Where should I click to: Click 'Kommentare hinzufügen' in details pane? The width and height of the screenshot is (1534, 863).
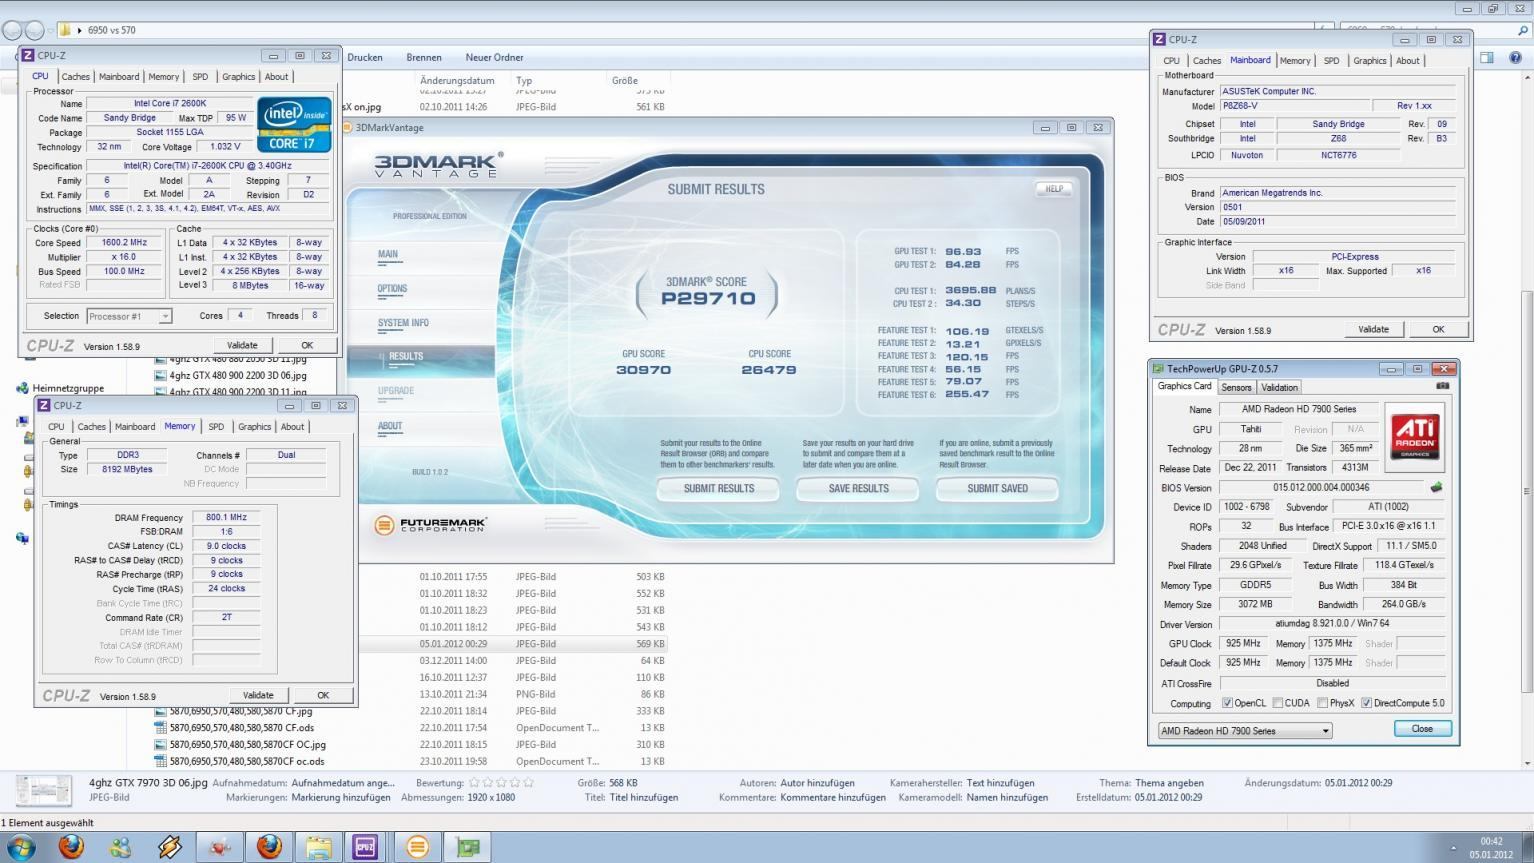click(x=833, y=797)
